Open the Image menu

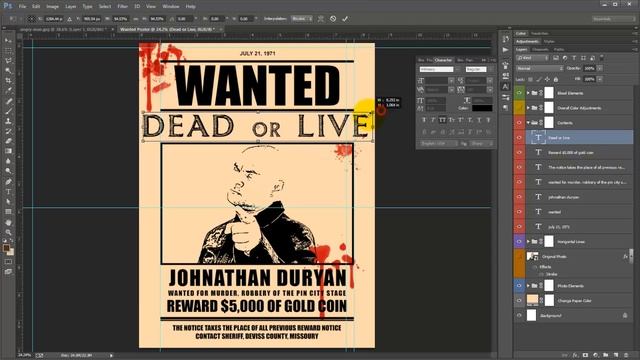point(52,7)
